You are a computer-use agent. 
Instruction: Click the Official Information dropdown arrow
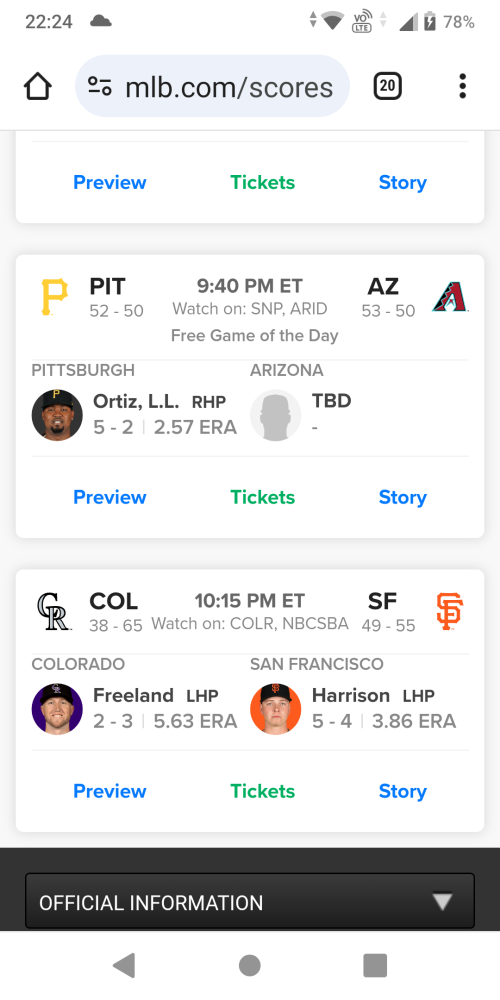click(442, 901)
